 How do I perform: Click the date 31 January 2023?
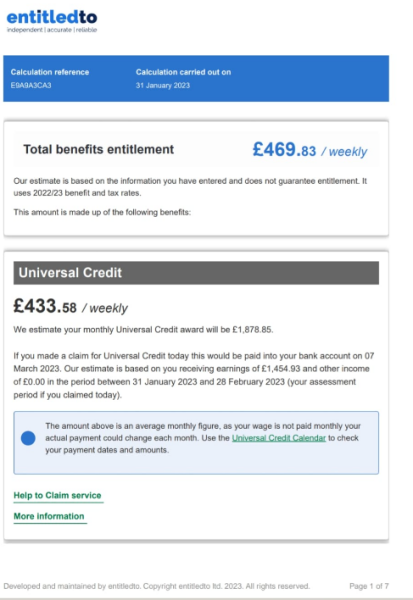click(x=163, y=85)
